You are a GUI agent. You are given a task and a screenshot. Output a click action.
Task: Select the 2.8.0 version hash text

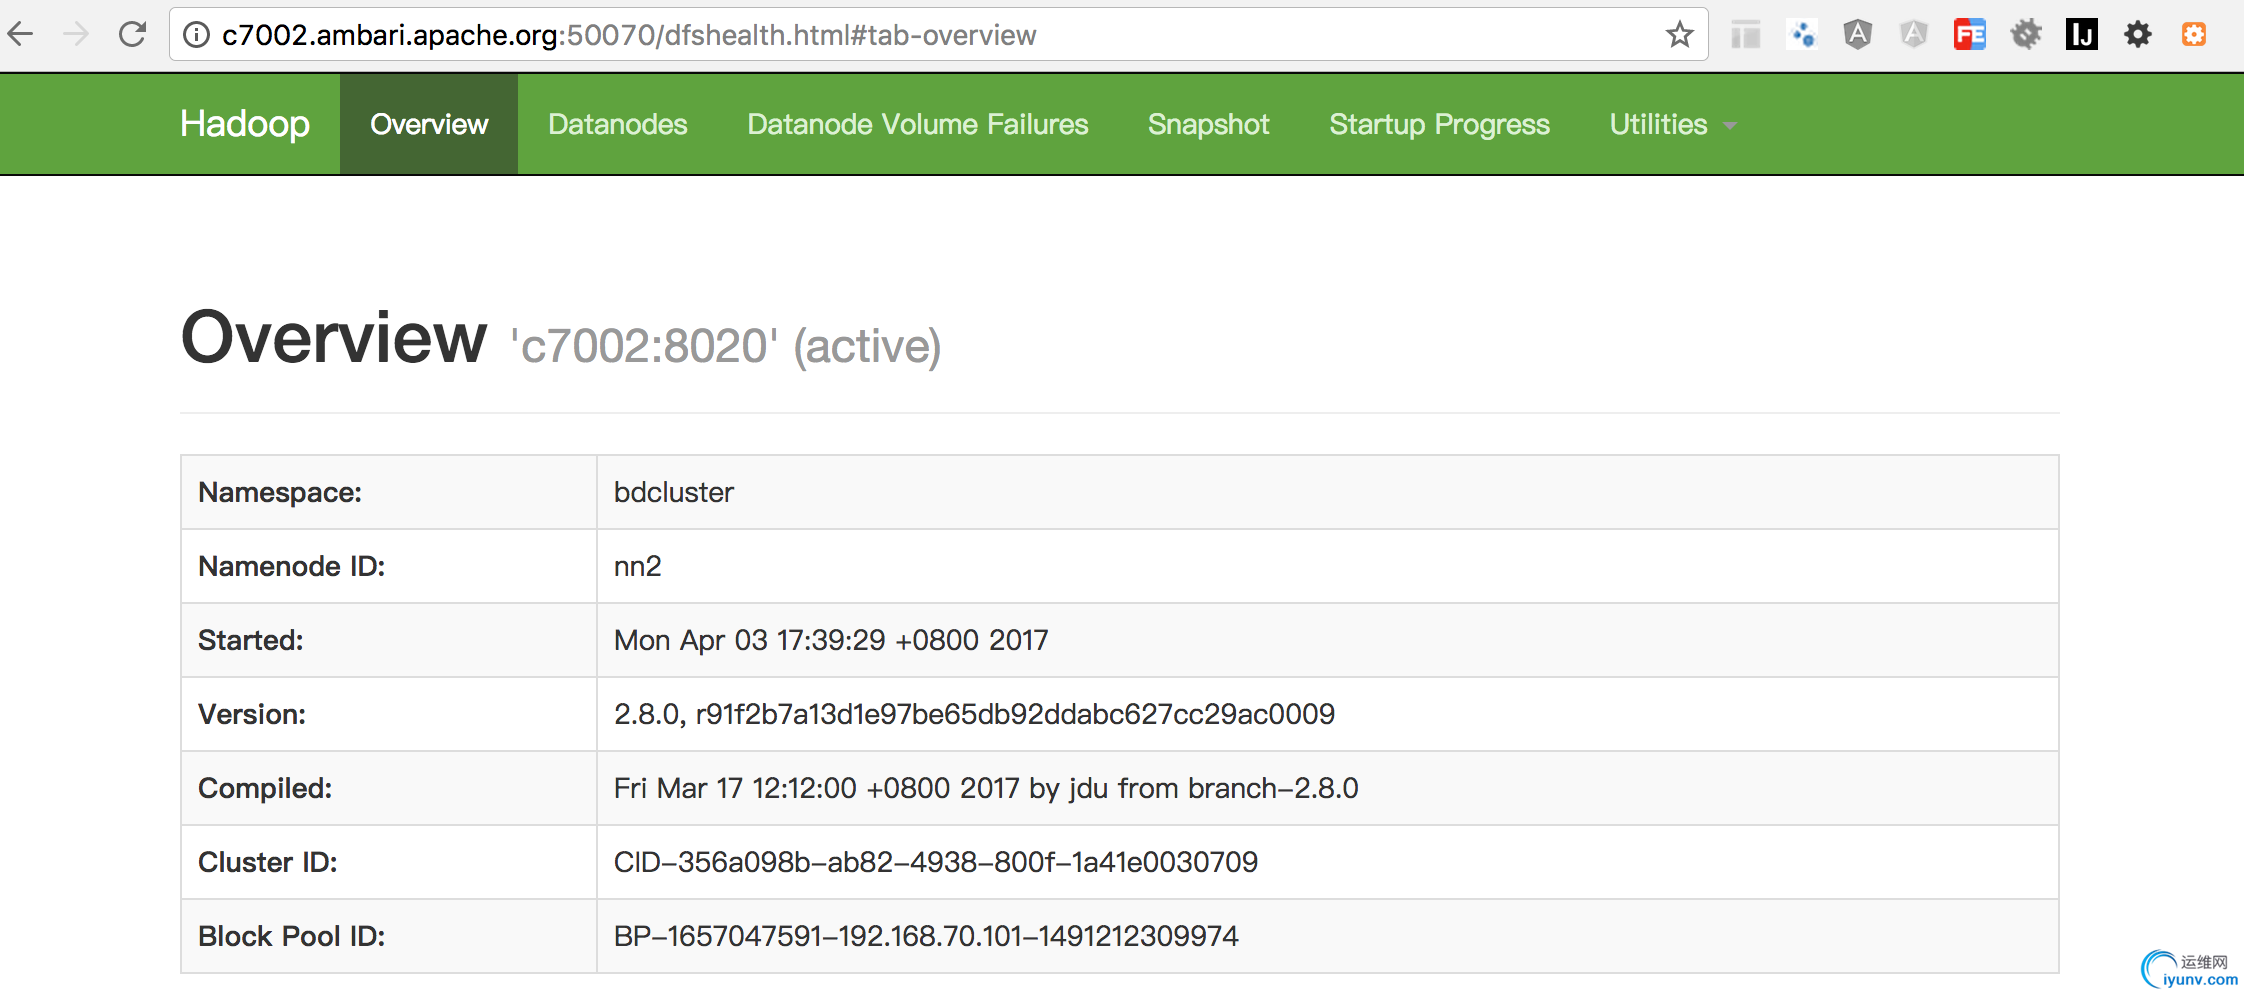(x=974, y=714)
